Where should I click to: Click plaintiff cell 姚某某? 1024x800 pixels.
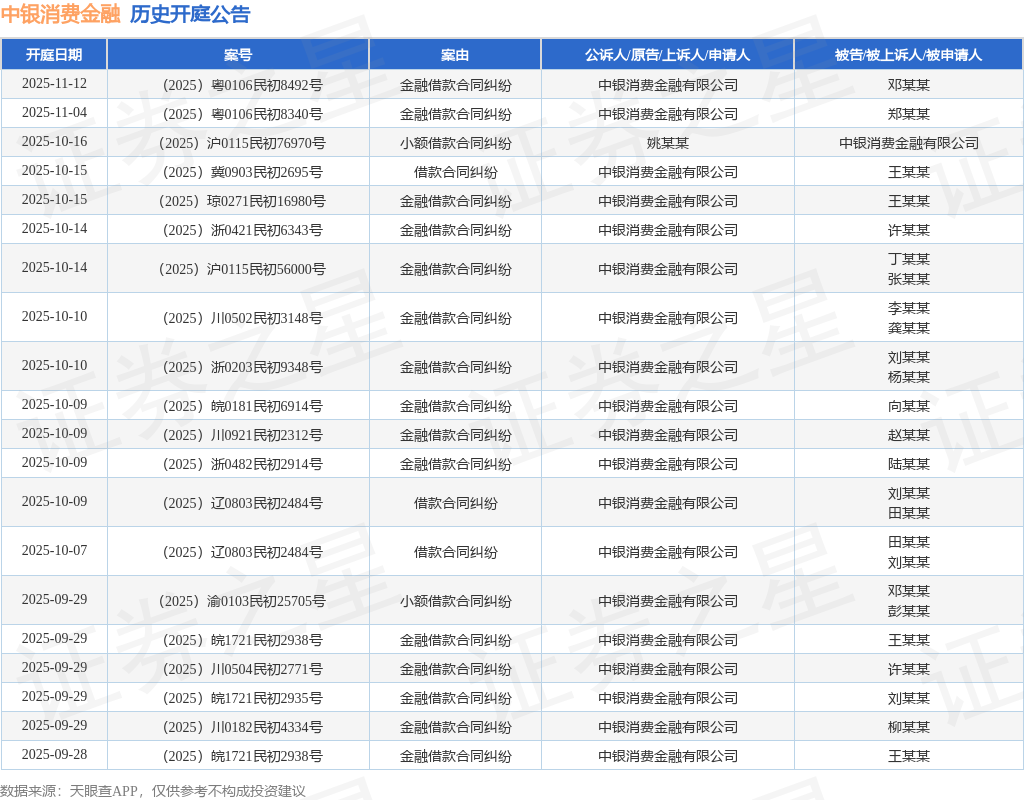pos(667,143)
